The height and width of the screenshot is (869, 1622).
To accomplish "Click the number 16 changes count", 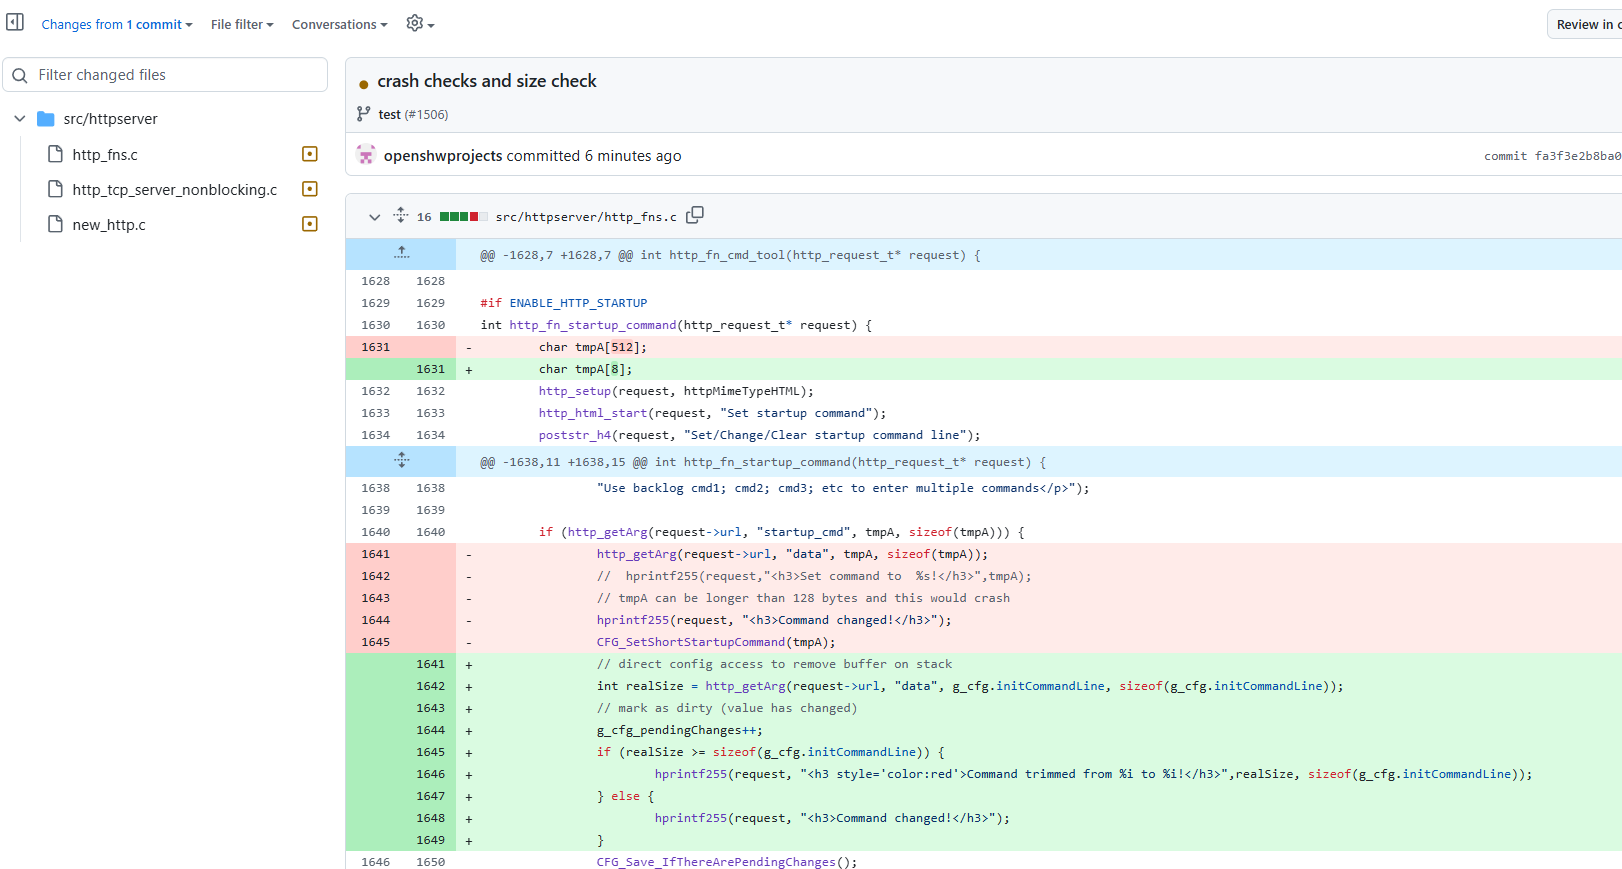I will point(424,217).
